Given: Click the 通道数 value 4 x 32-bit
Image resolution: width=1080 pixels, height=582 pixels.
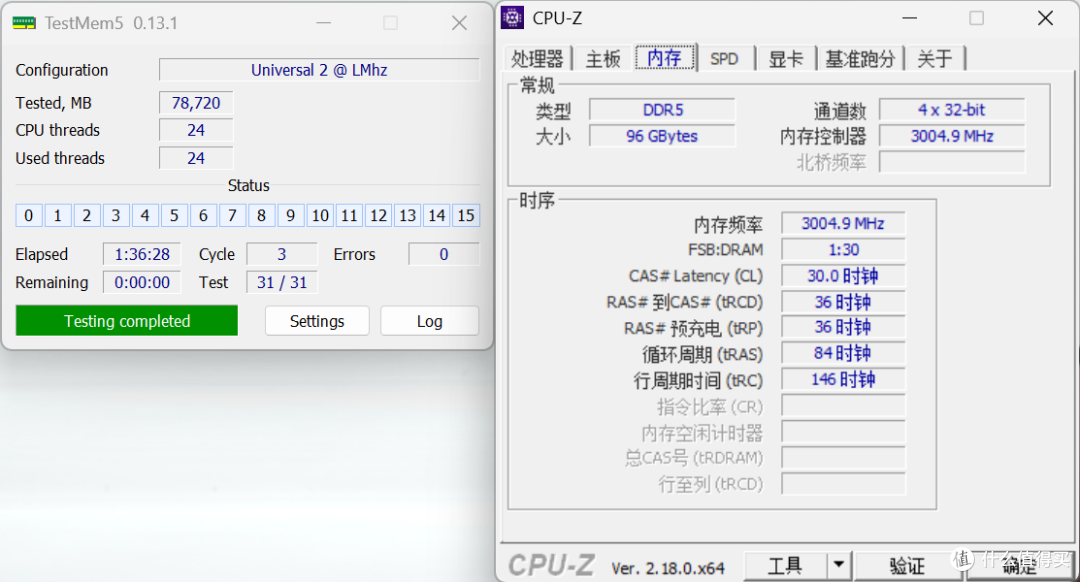Looking at the screenshot, I should 952,110.
